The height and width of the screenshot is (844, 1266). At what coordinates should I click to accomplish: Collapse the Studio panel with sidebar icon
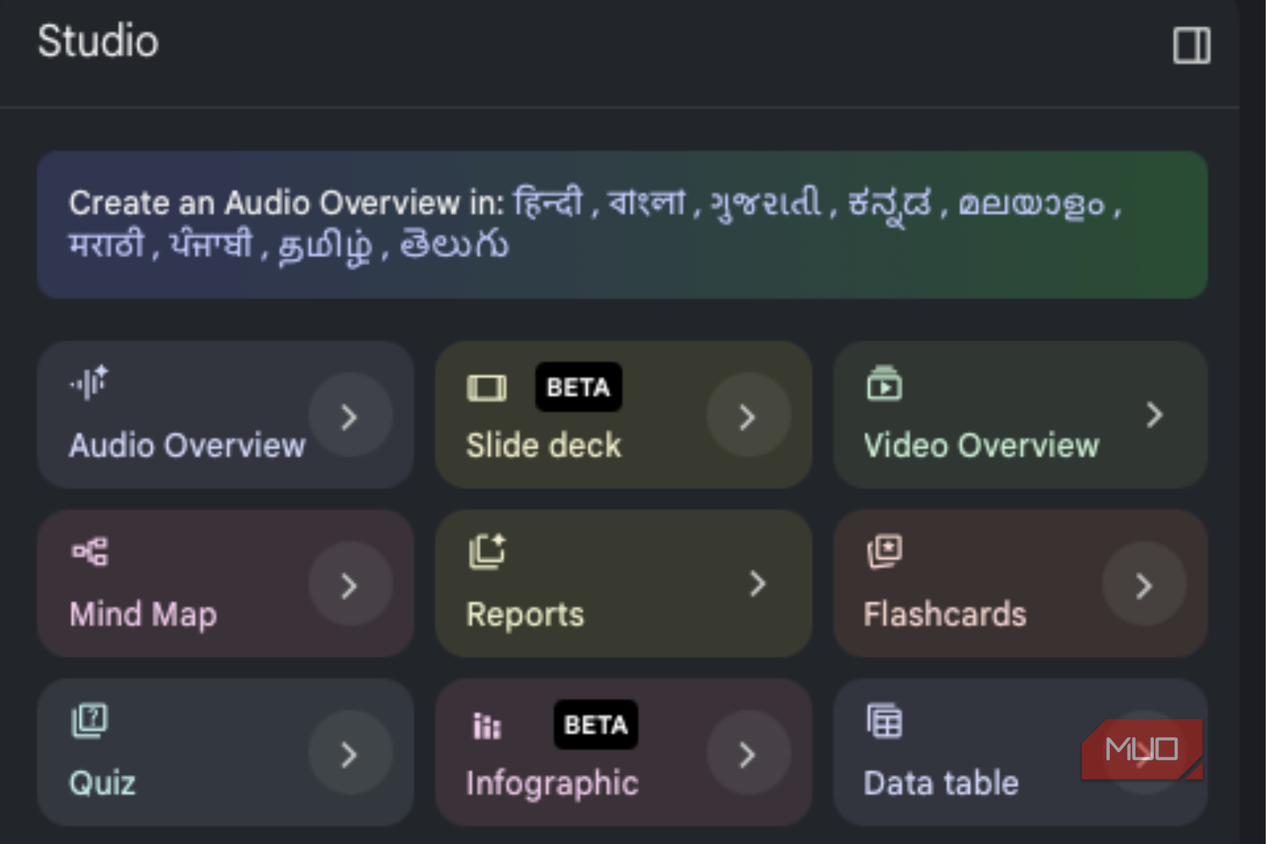(1191, 45)
